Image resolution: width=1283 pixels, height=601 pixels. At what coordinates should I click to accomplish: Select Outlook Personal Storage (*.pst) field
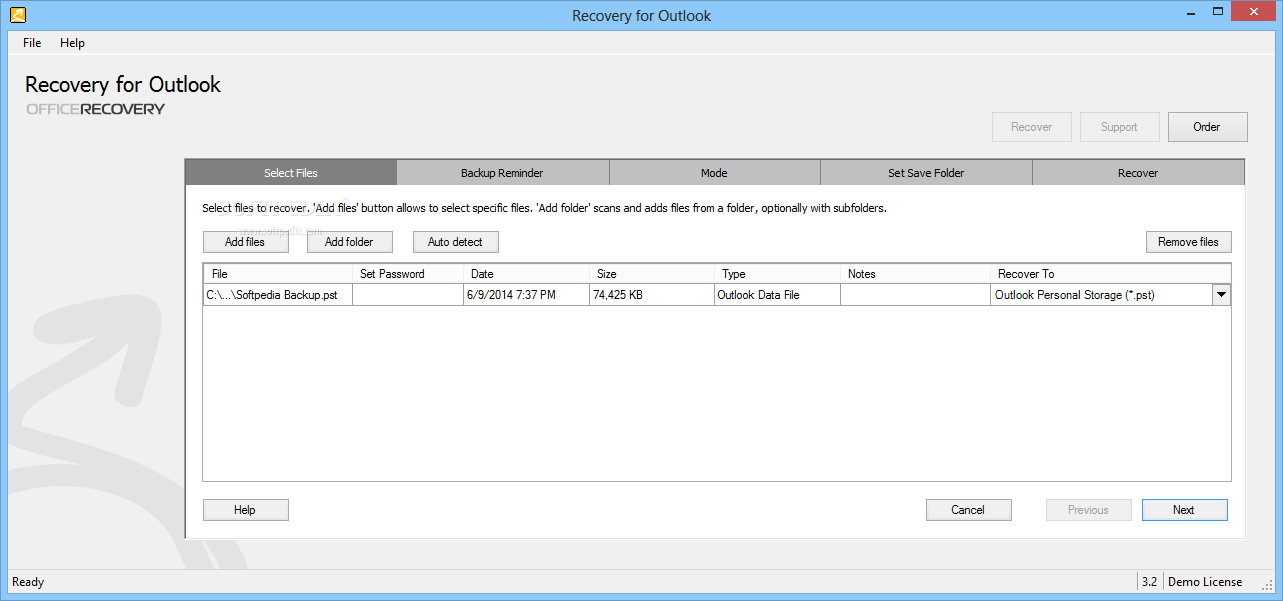(1101, 295)
